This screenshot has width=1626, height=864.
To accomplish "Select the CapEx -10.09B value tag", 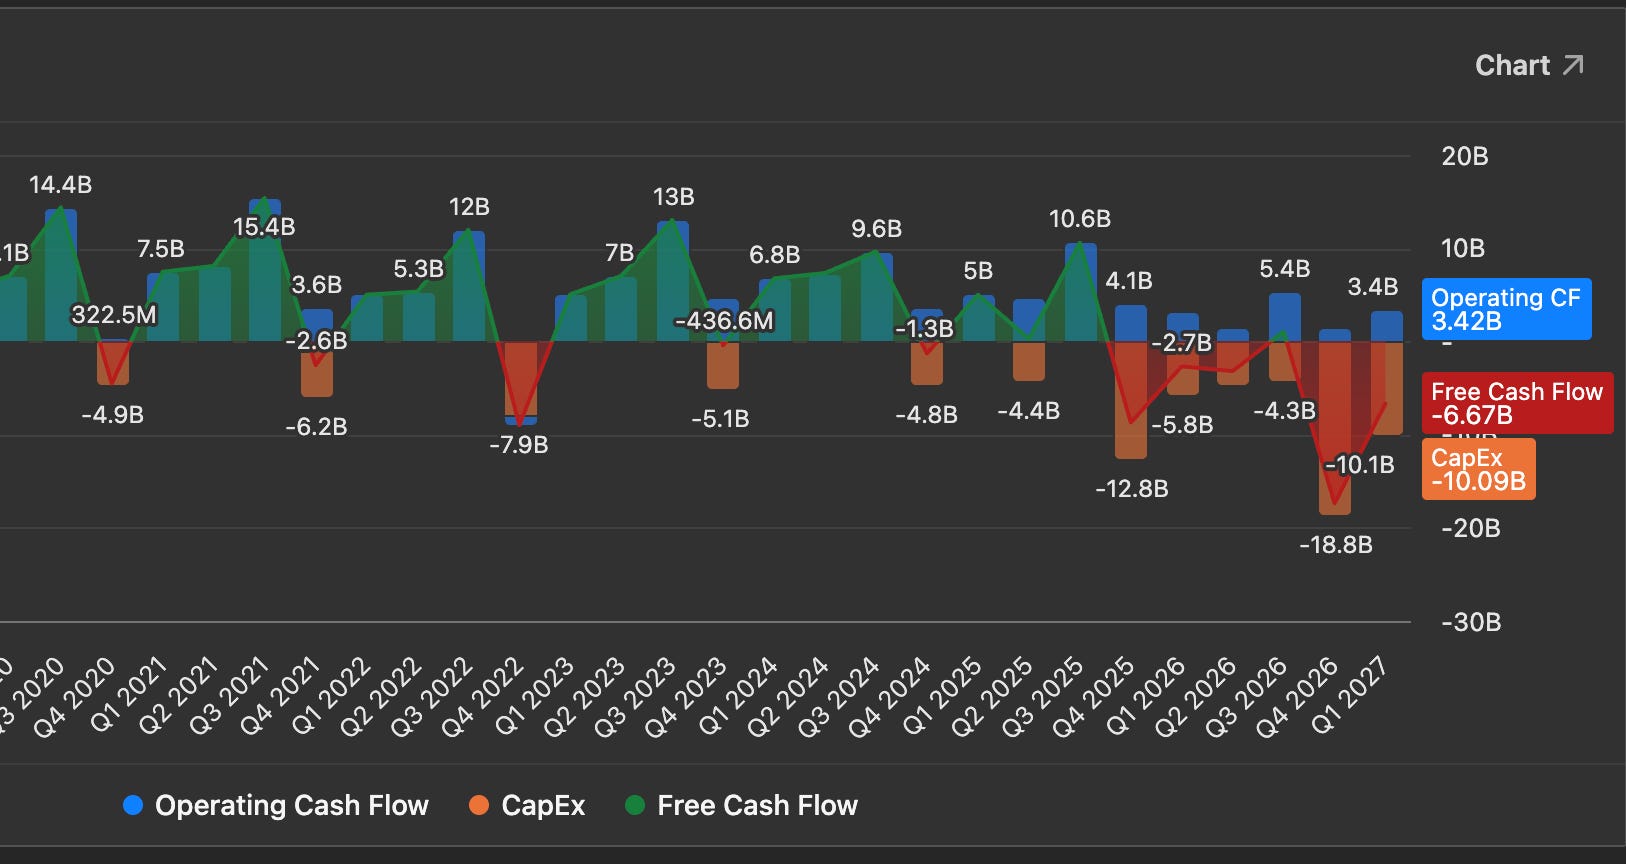I will coord(1479,469).
